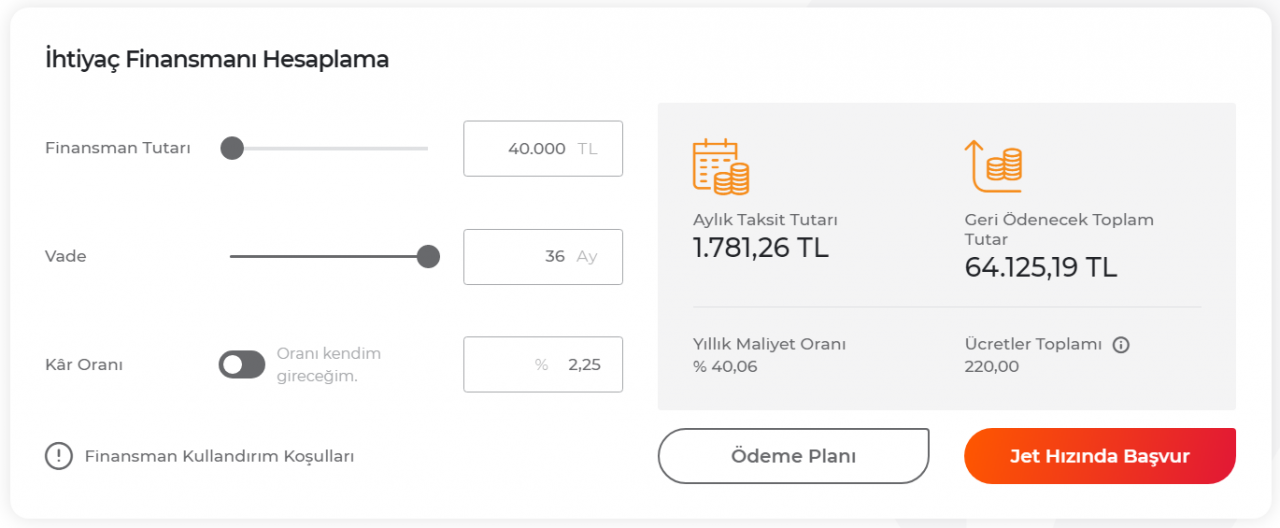Click the Finansman Tutarı slider handle

(x=232, y=148)
